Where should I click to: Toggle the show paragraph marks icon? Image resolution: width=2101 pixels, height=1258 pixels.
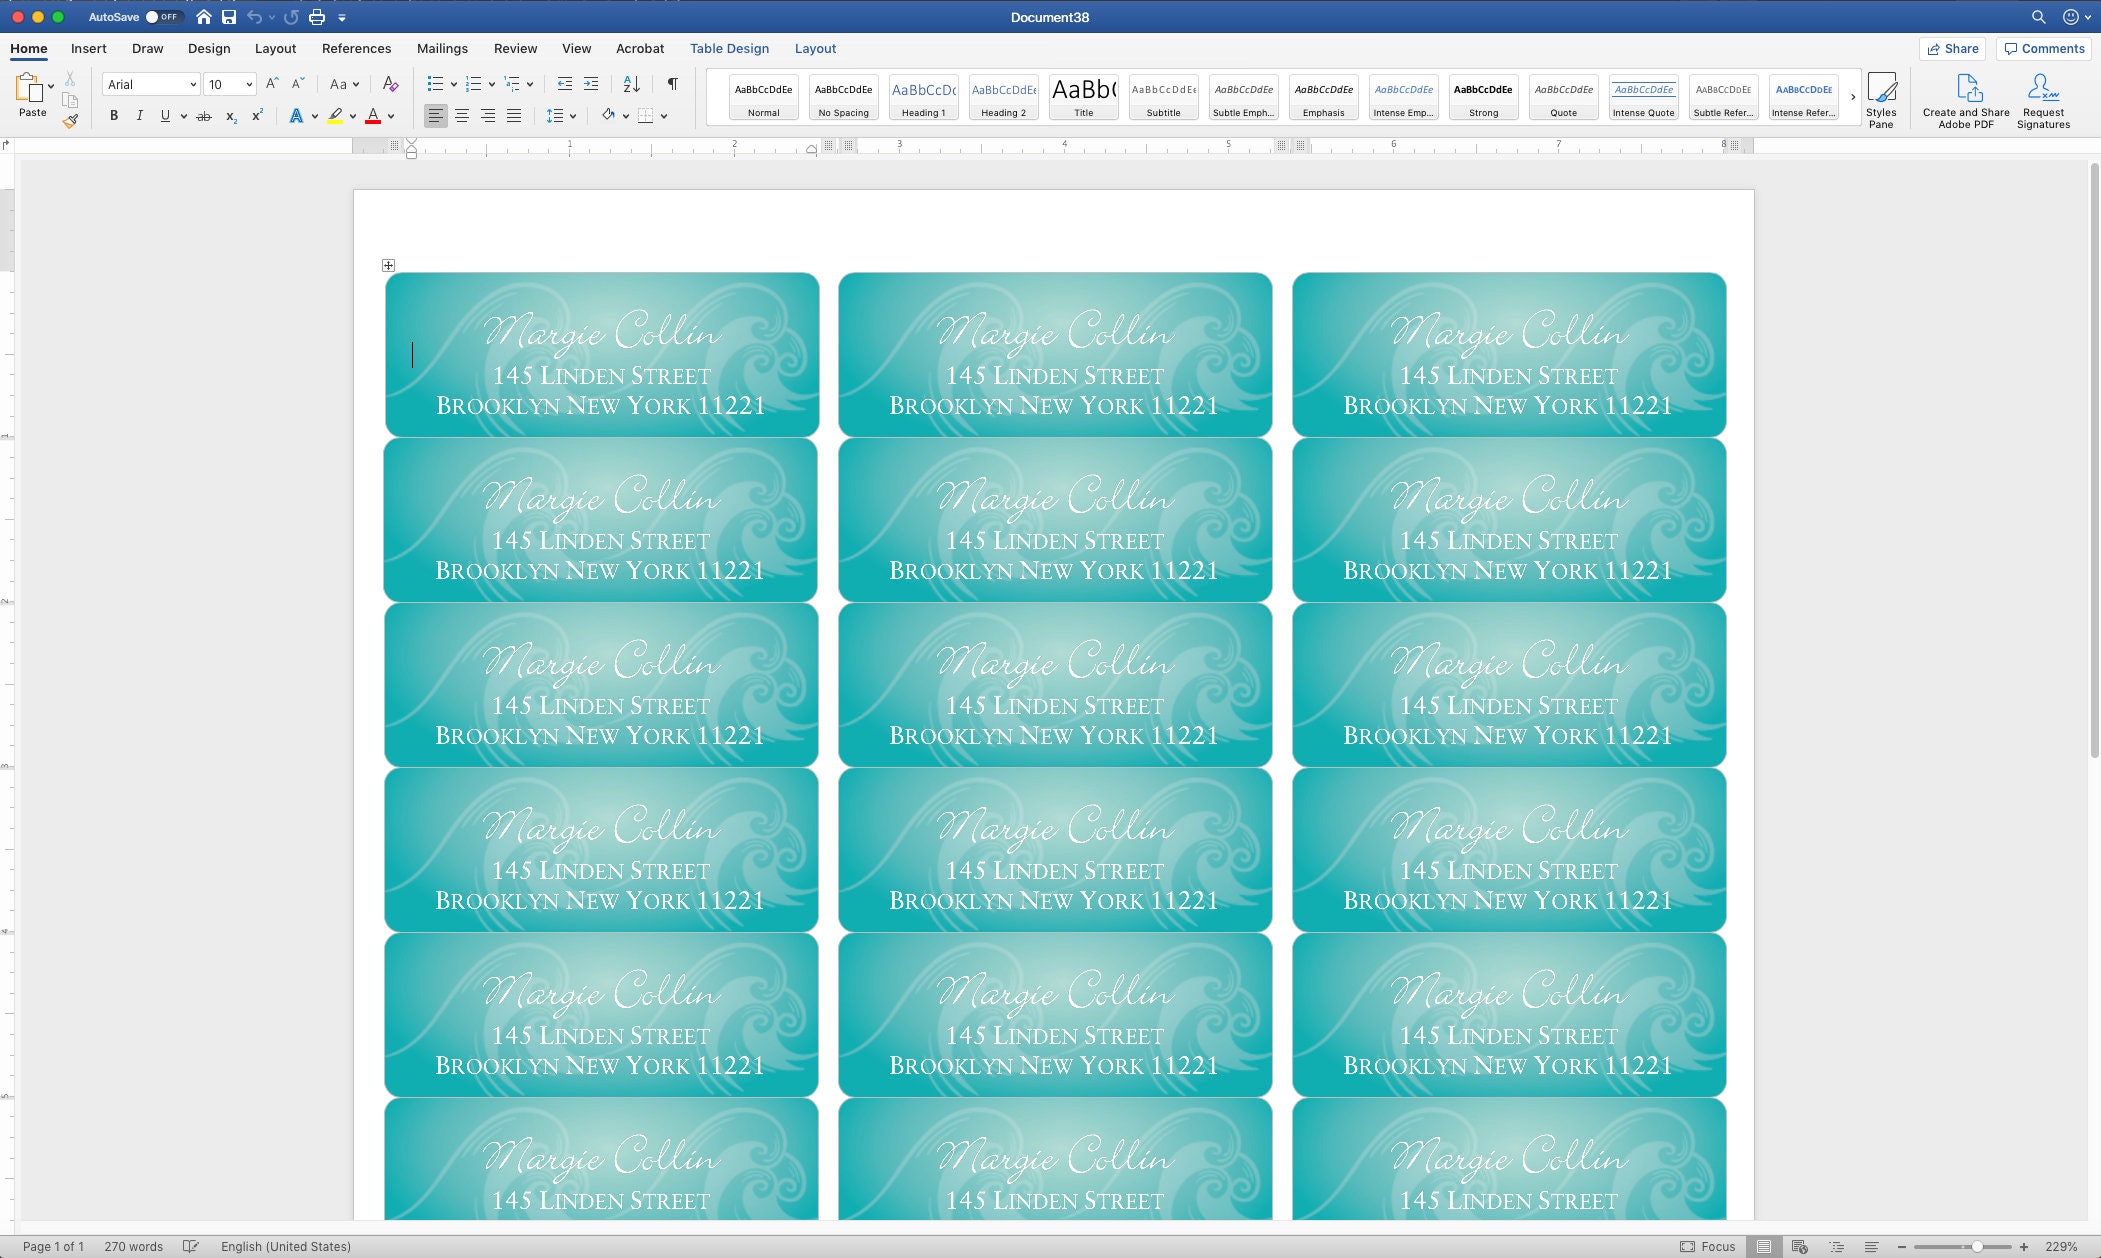[673, 84]
